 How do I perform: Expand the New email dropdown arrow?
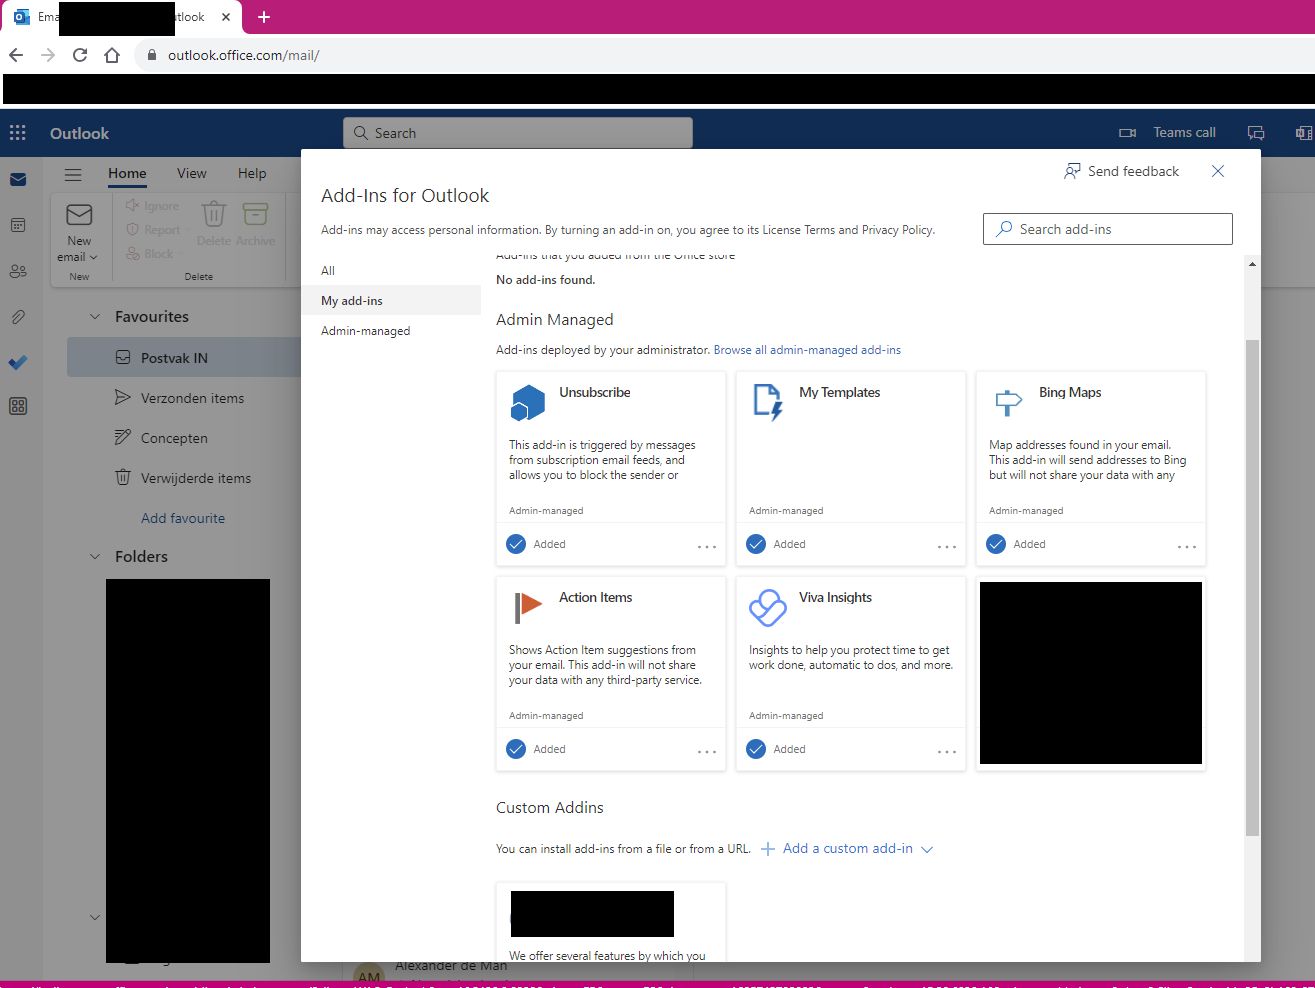click(x=93, y=257)
